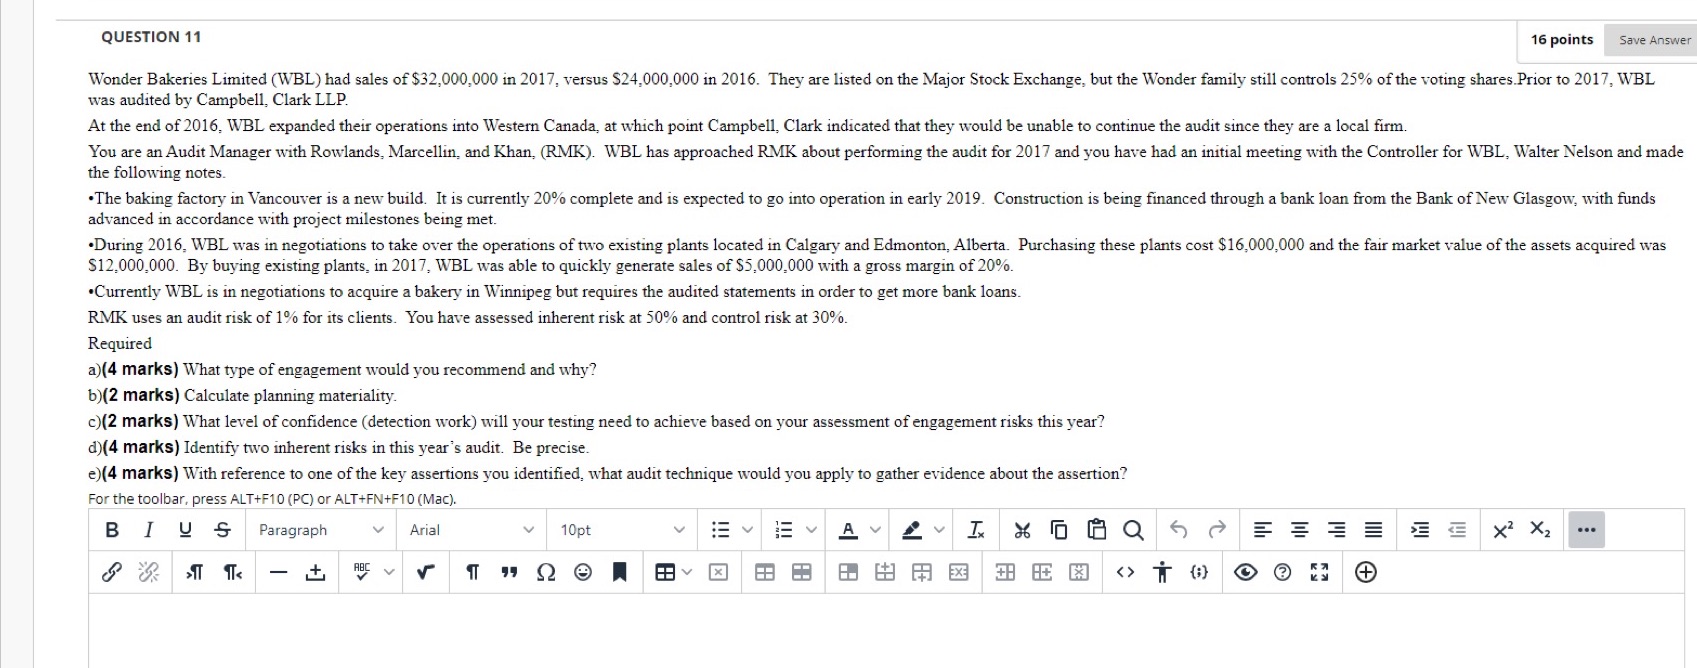Increase paragraph indent
Image resolution: width=1697 pixels, height=668 pixels.
1420,530
